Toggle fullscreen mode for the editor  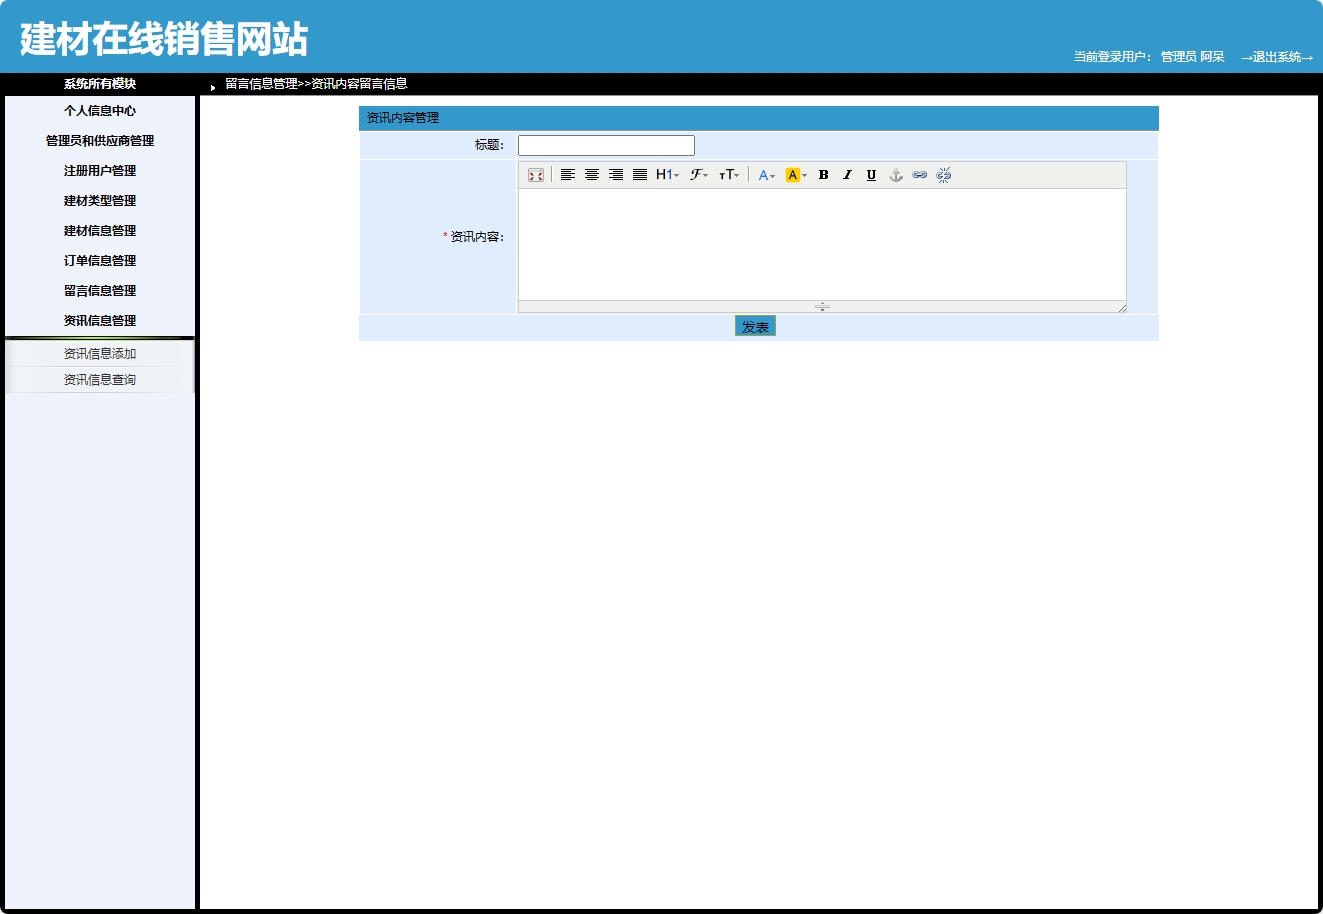[536, 175]
